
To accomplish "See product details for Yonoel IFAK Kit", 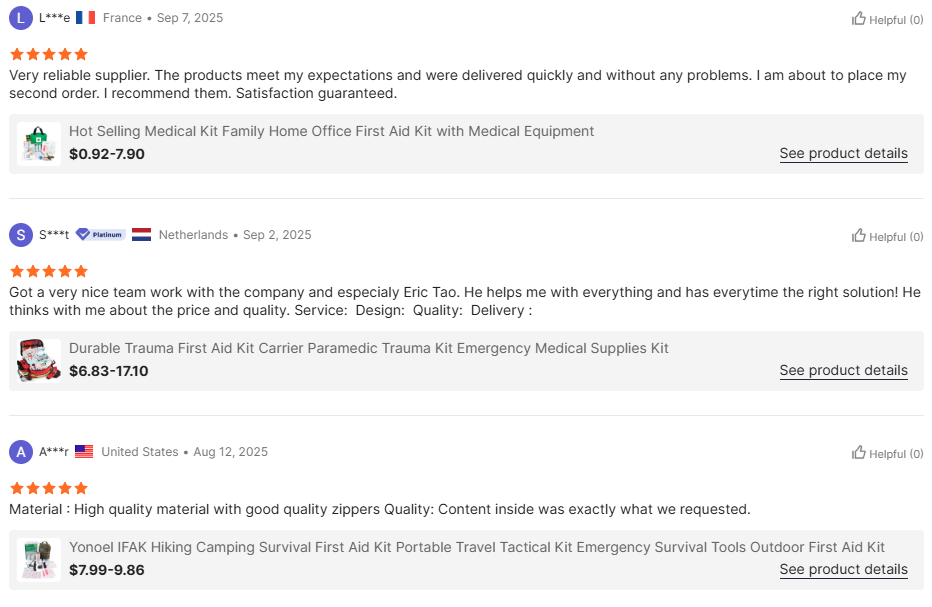I will tap(843, 569).
